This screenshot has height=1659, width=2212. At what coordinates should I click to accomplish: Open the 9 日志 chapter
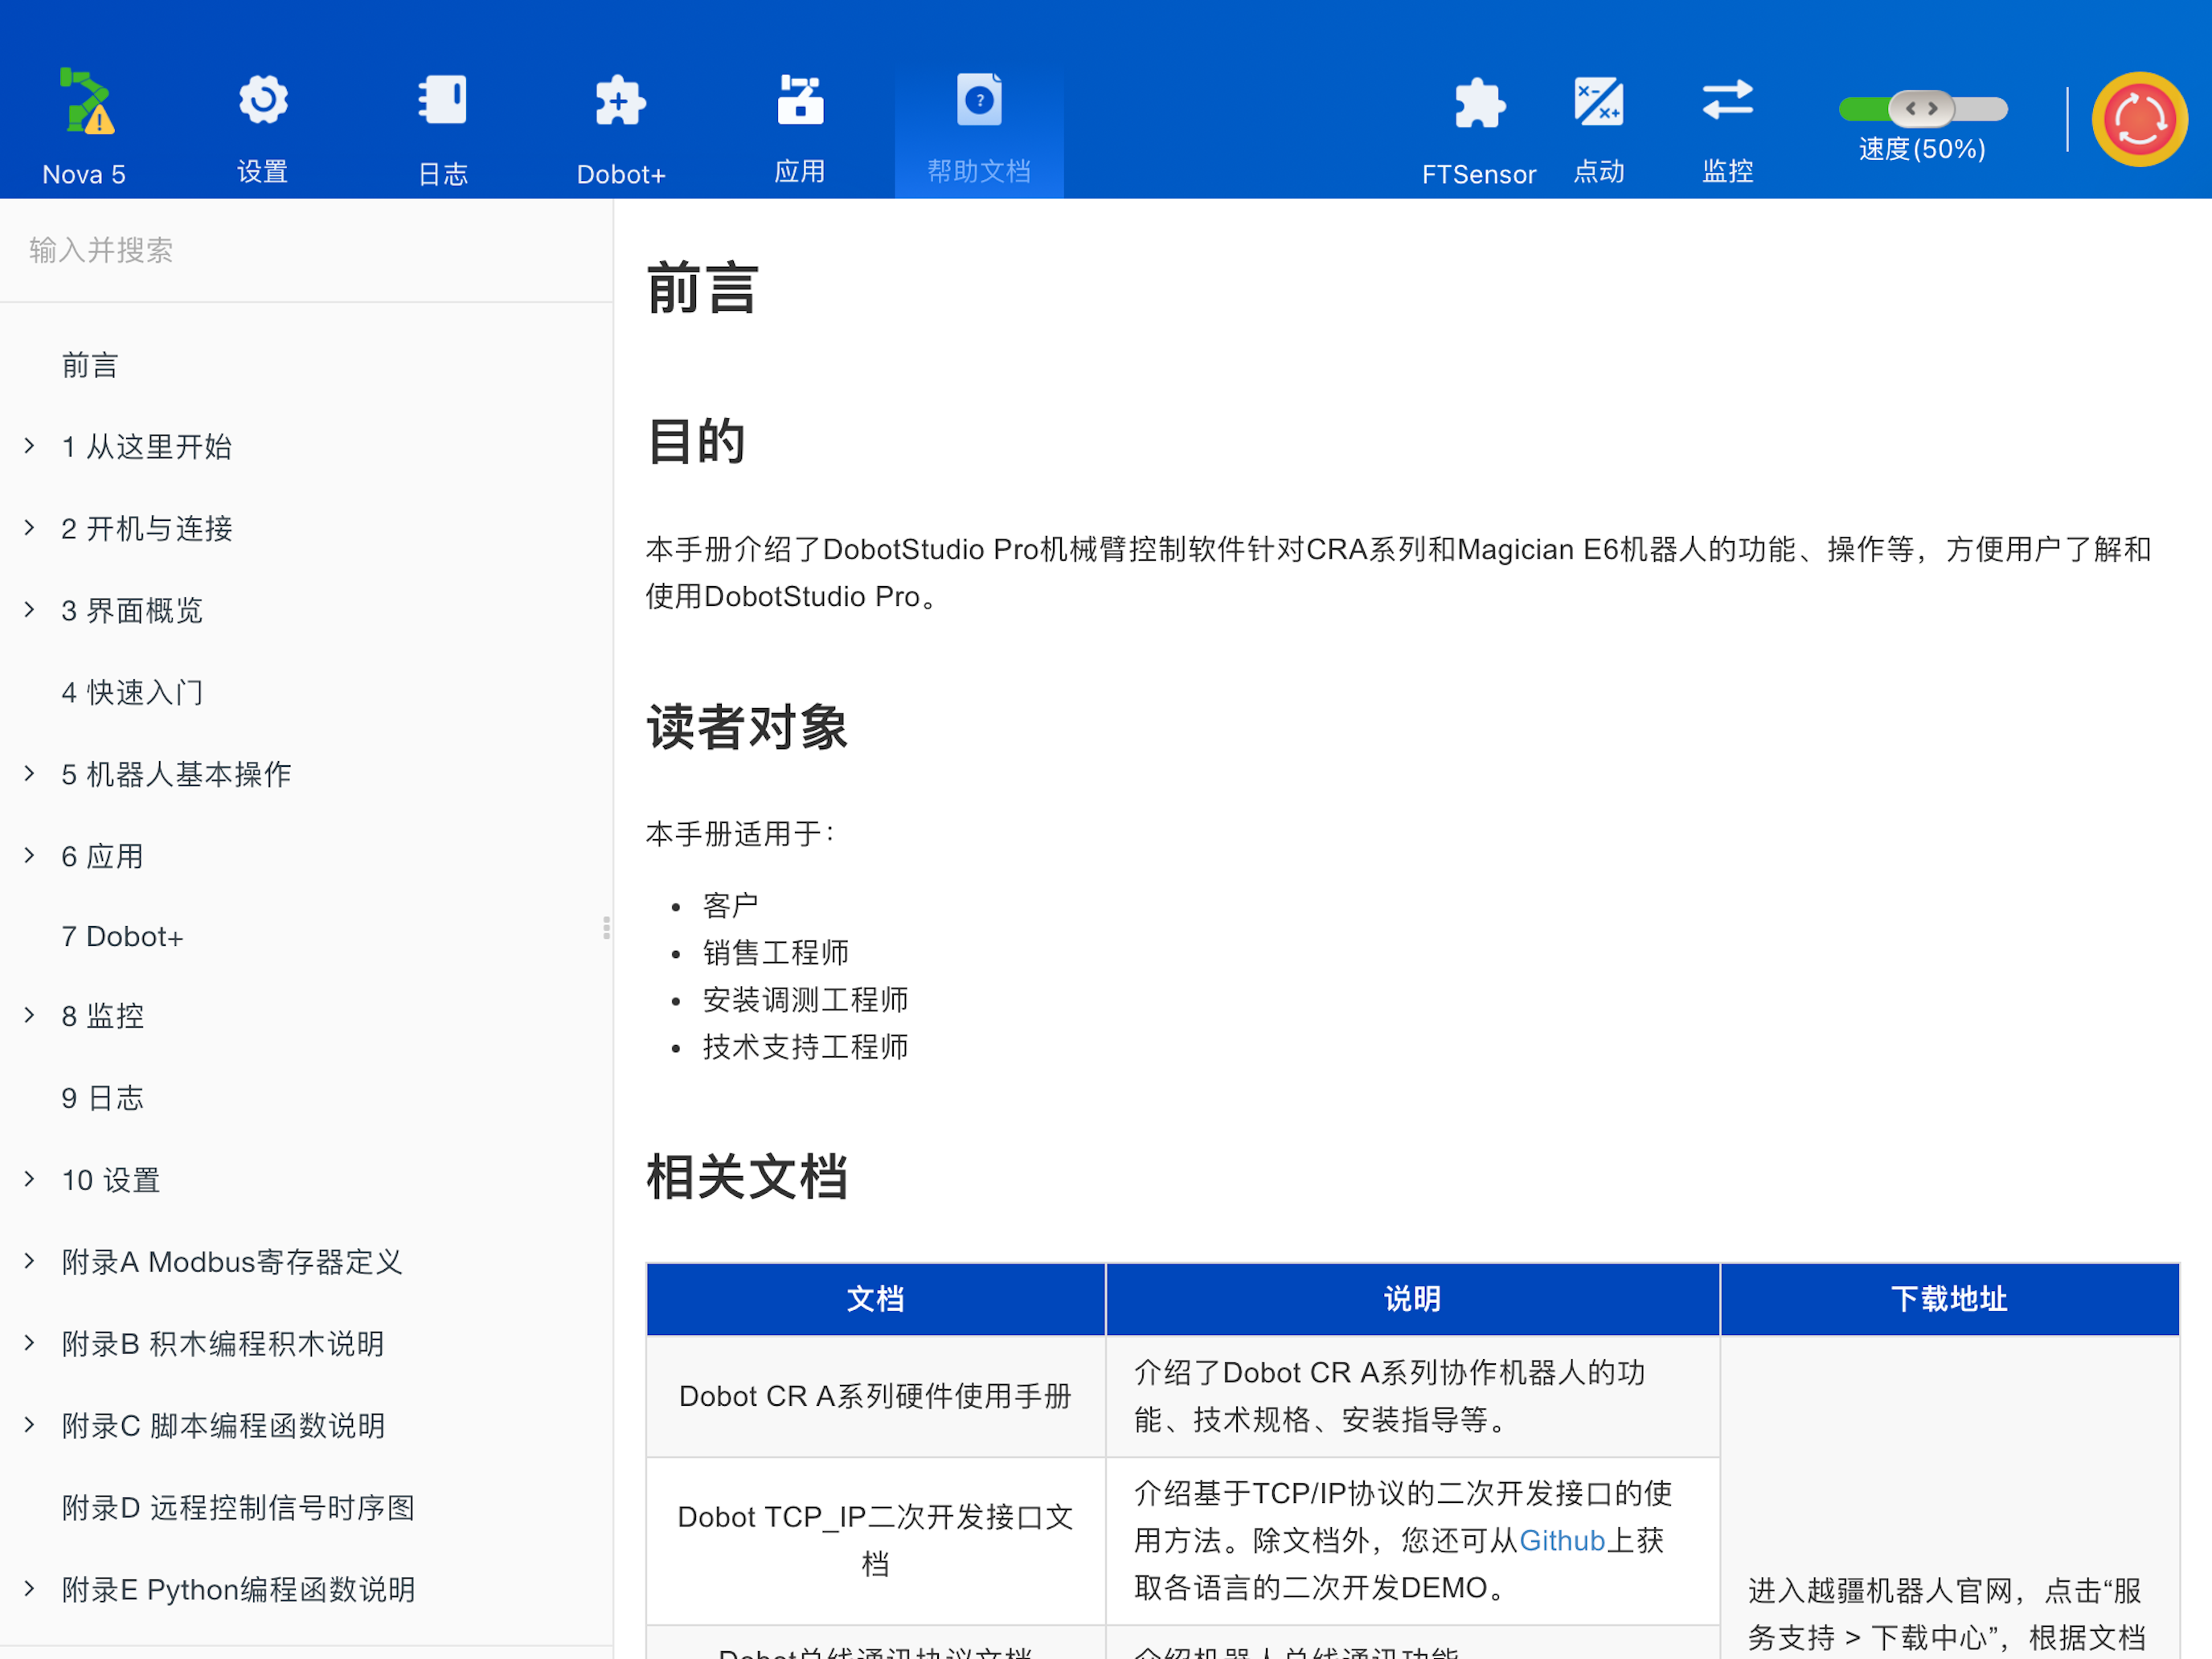103,1098
